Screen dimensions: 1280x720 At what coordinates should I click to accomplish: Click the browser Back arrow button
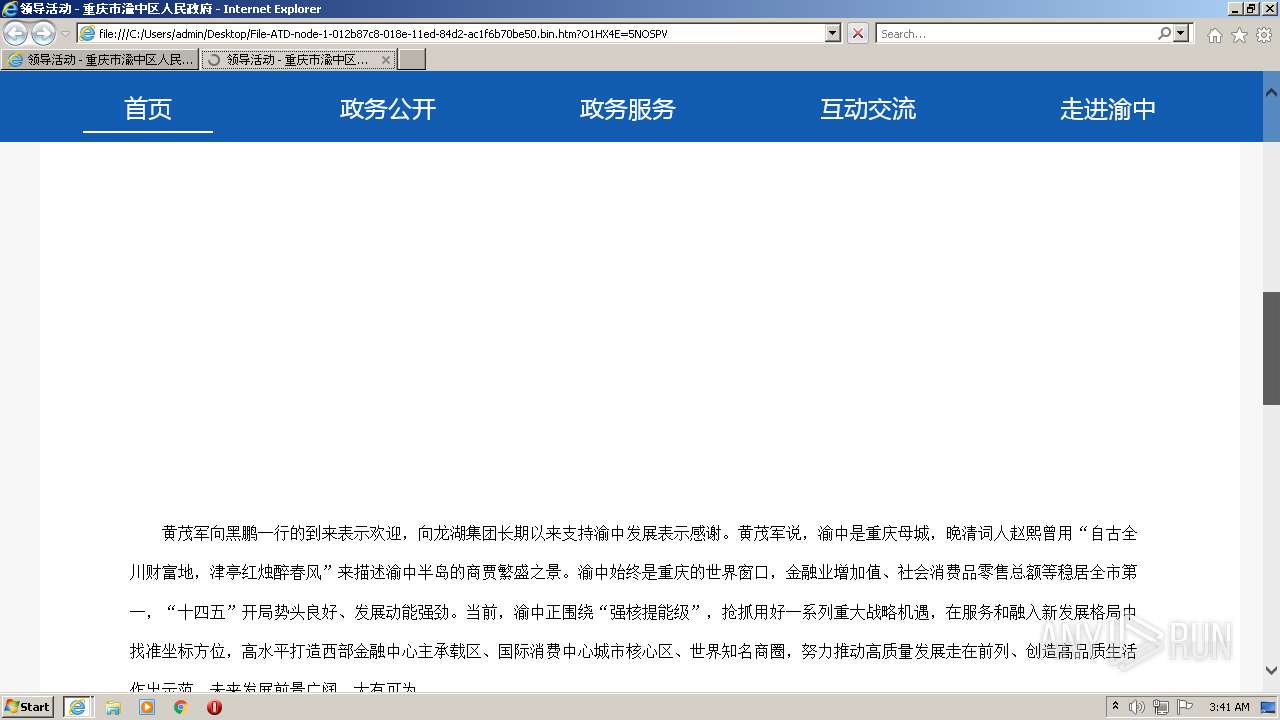point(15,34)
